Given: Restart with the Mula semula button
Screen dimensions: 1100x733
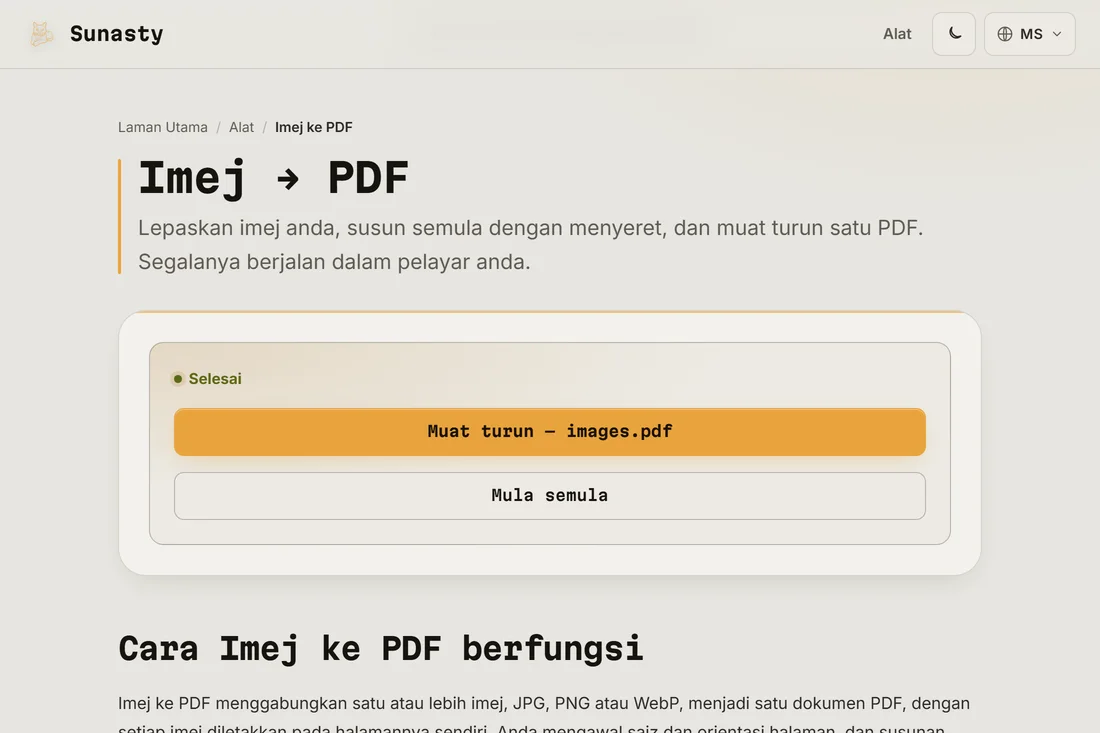Looking at the screenshot, I should click(549, 495).
